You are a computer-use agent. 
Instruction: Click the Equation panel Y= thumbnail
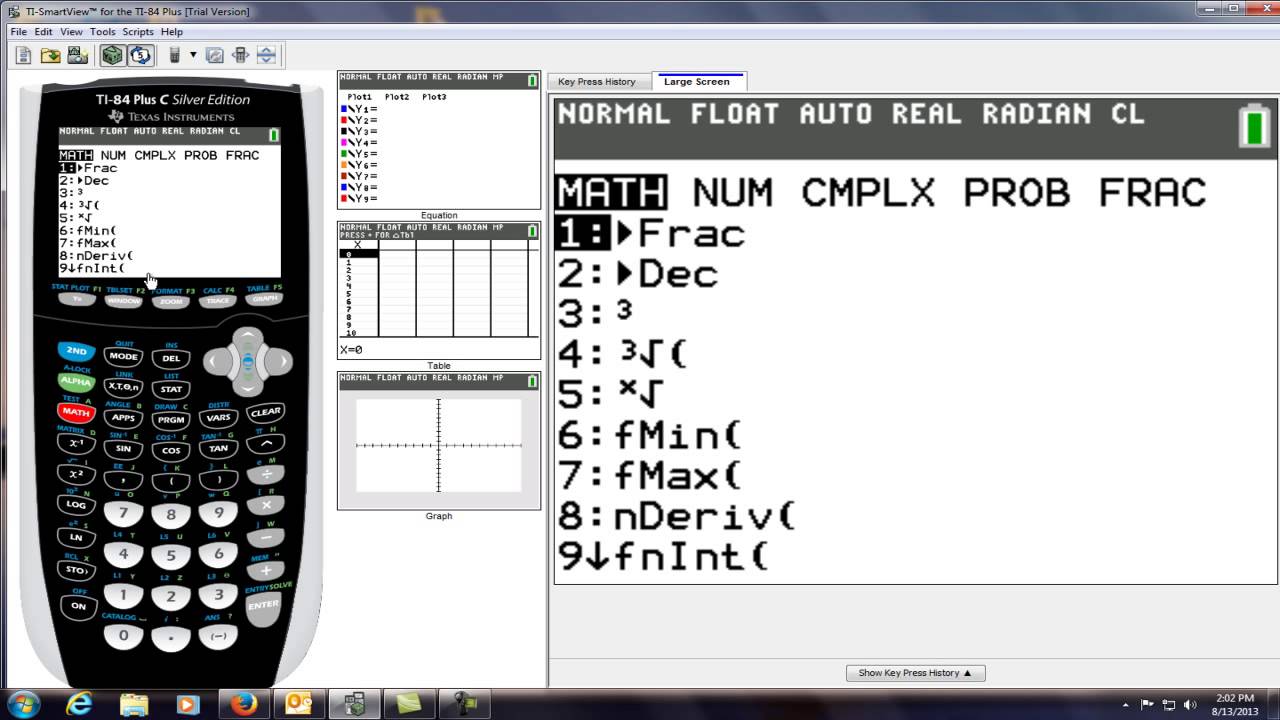pyautogui.click(x=439, y=140)
